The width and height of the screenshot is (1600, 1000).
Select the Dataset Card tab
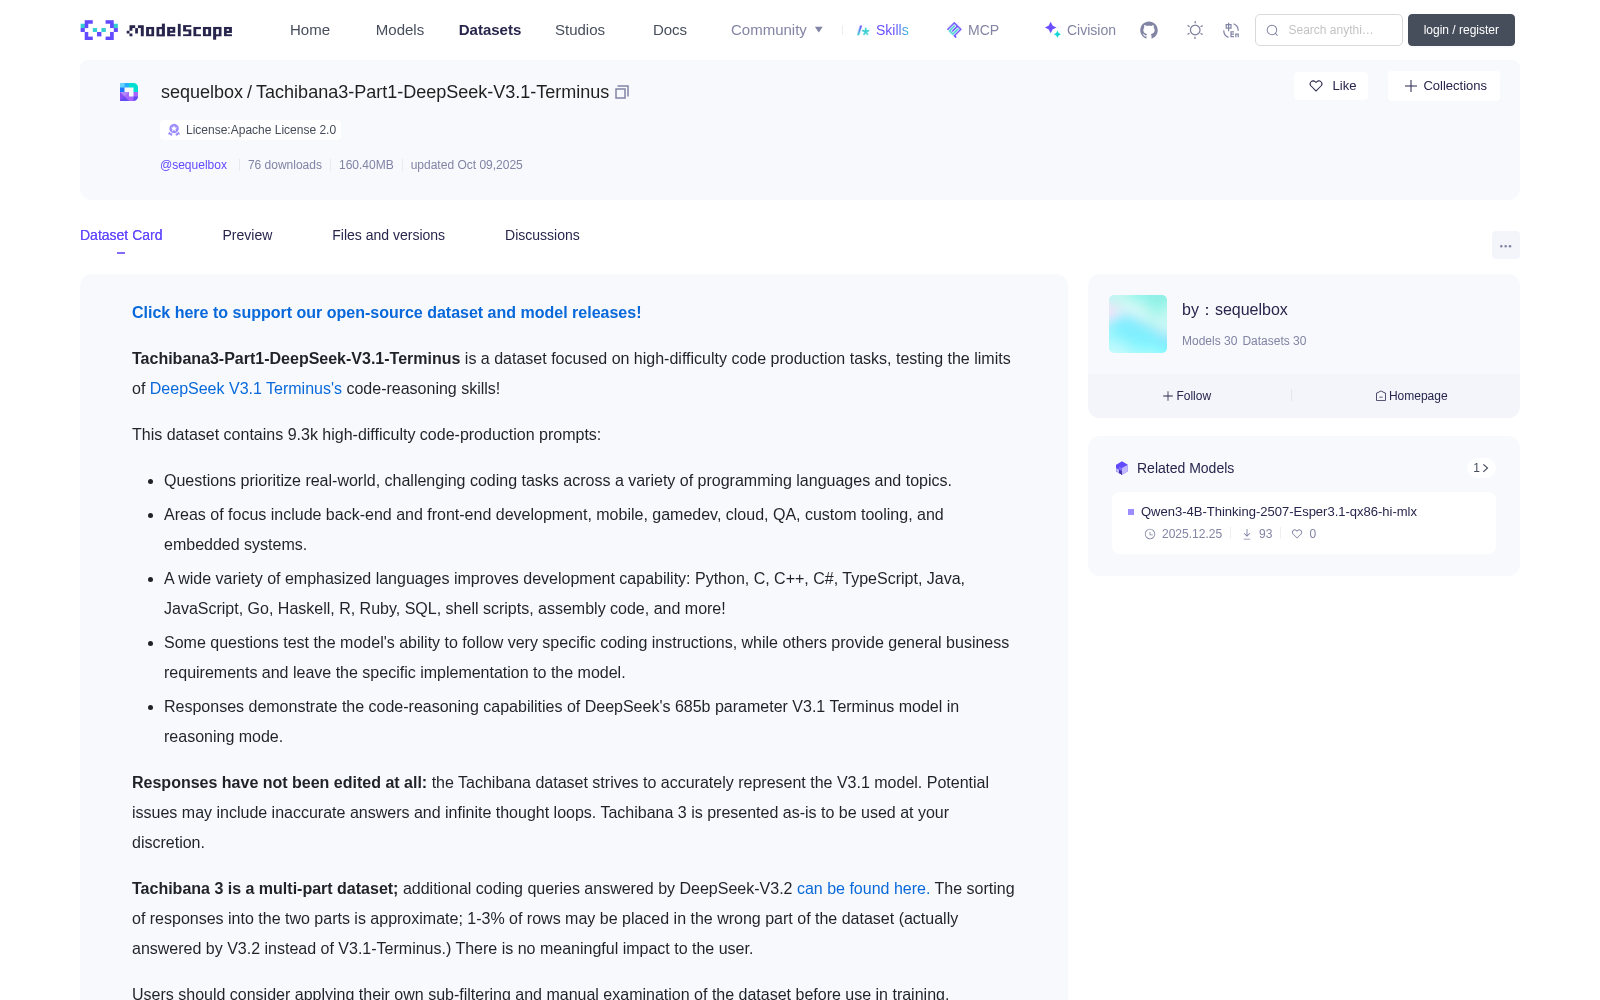(121, 235)
